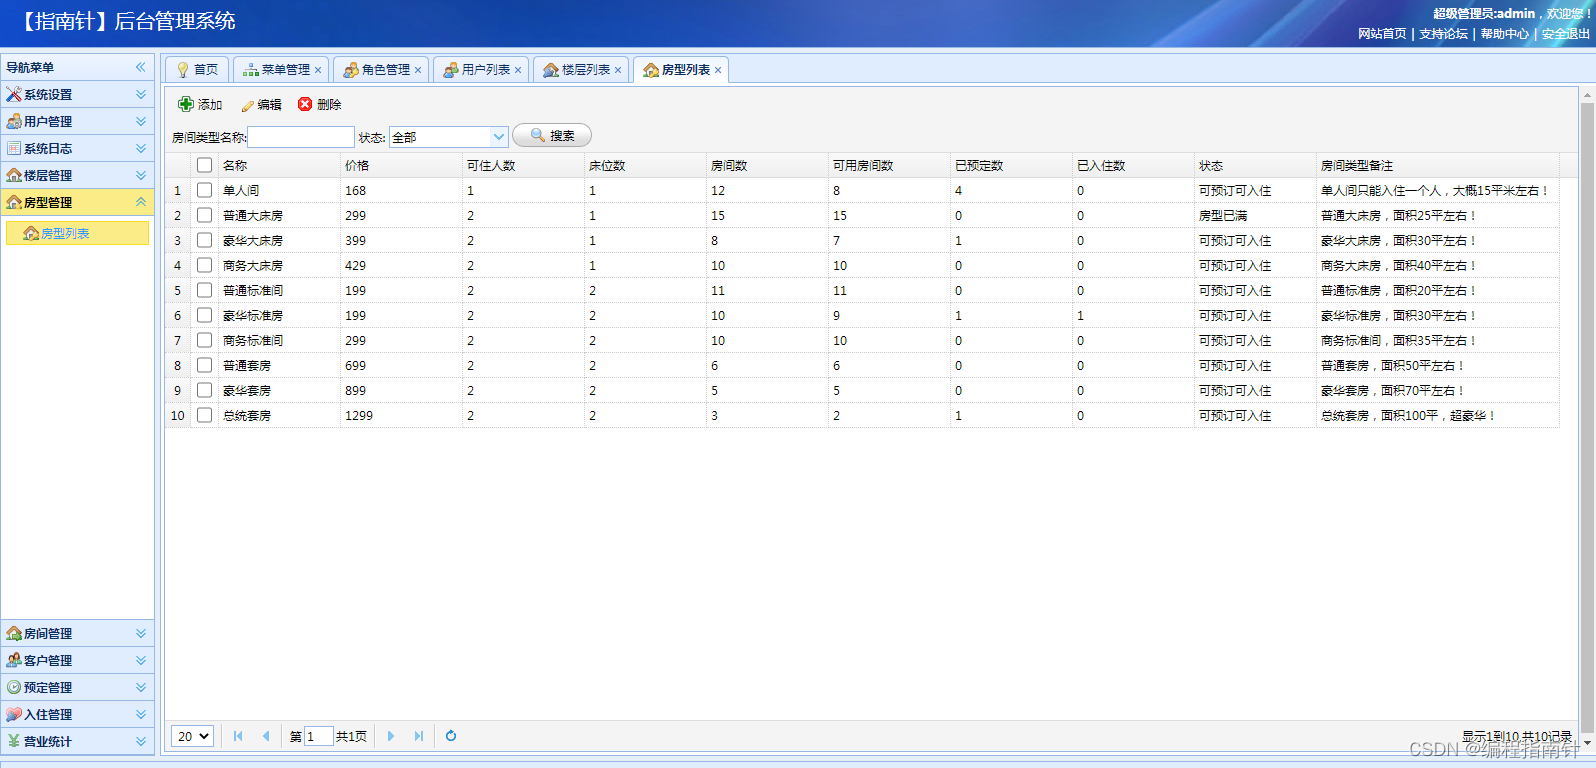The height and width of the screenshot is (768, 1596).
Task: Click the vertical scrollbar on the right
Action: (1586, 420)
